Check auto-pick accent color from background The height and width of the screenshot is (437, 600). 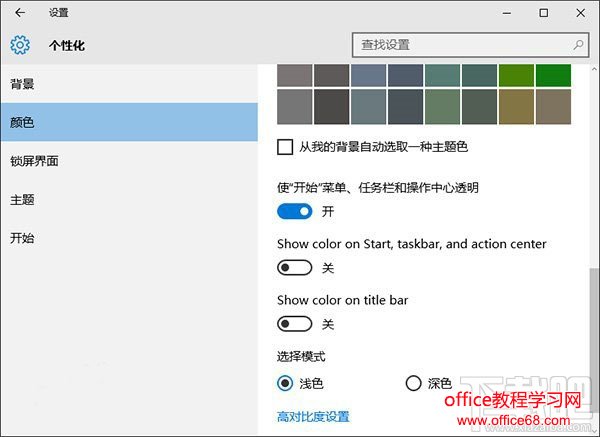(x=285, y=147)
